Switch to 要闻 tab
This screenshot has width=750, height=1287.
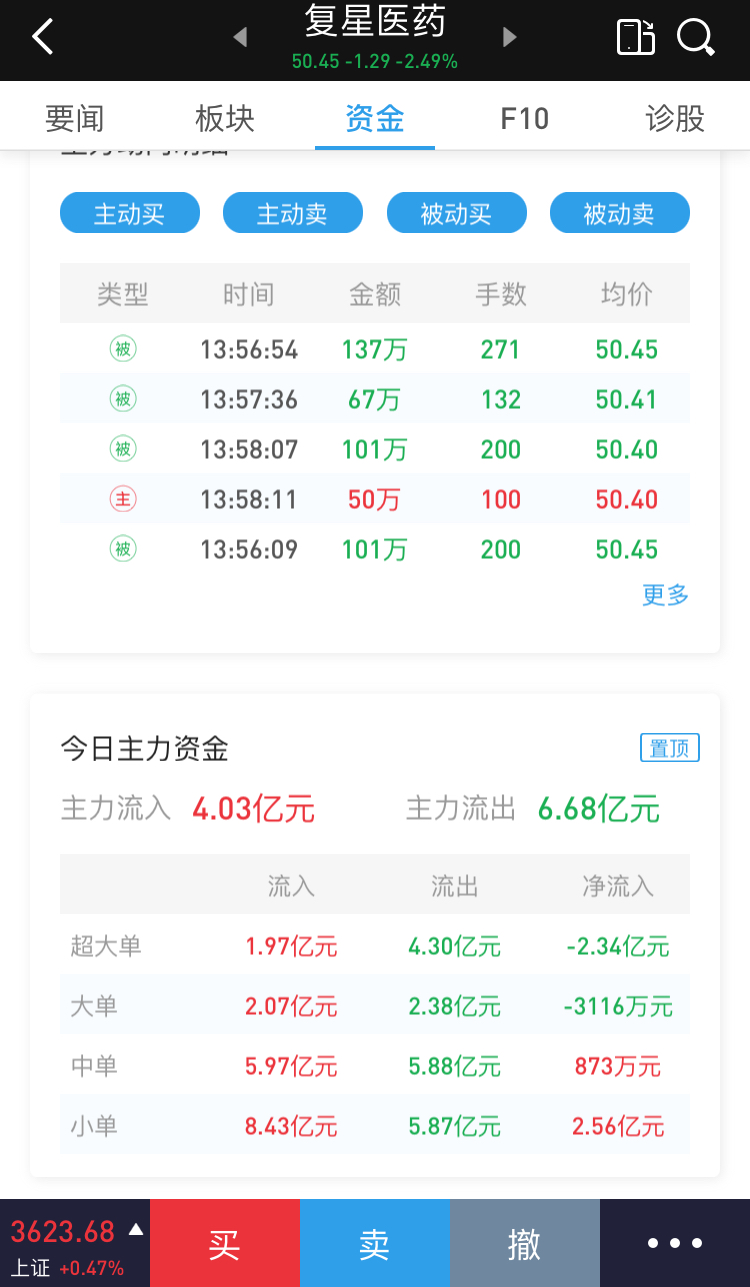(75, 118)
